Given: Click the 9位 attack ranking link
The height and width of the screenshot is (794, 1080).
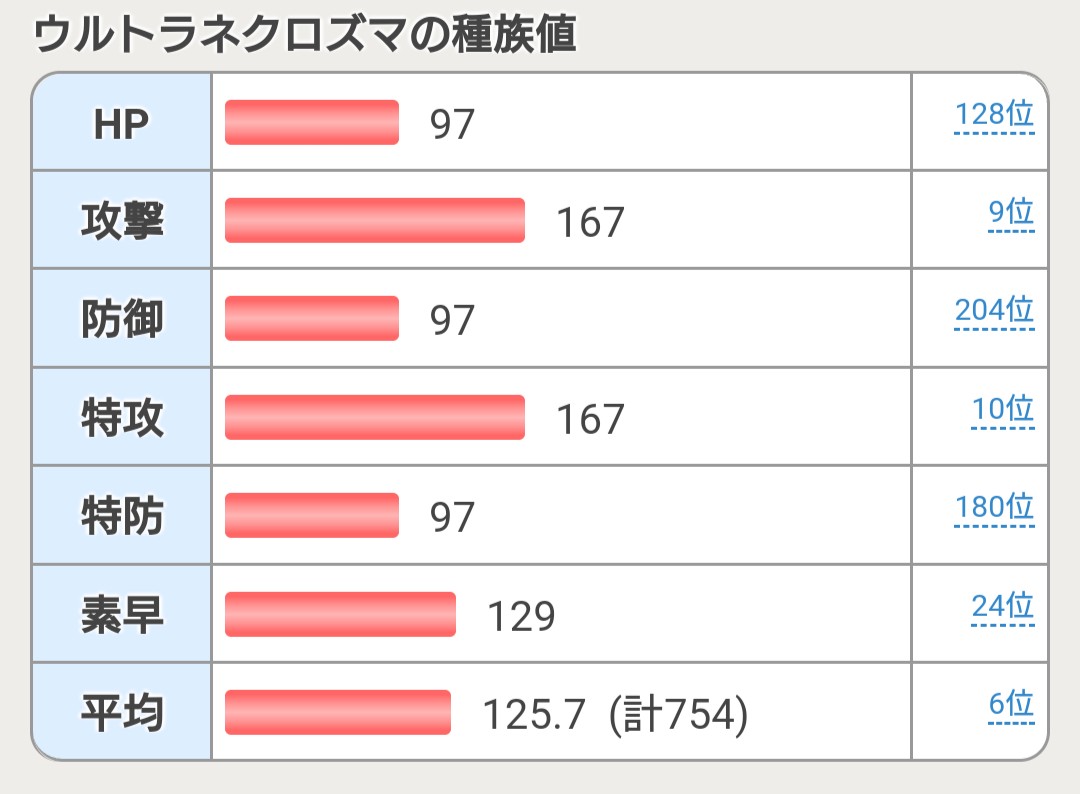Looking at the screenshot, I should 1010,213.
